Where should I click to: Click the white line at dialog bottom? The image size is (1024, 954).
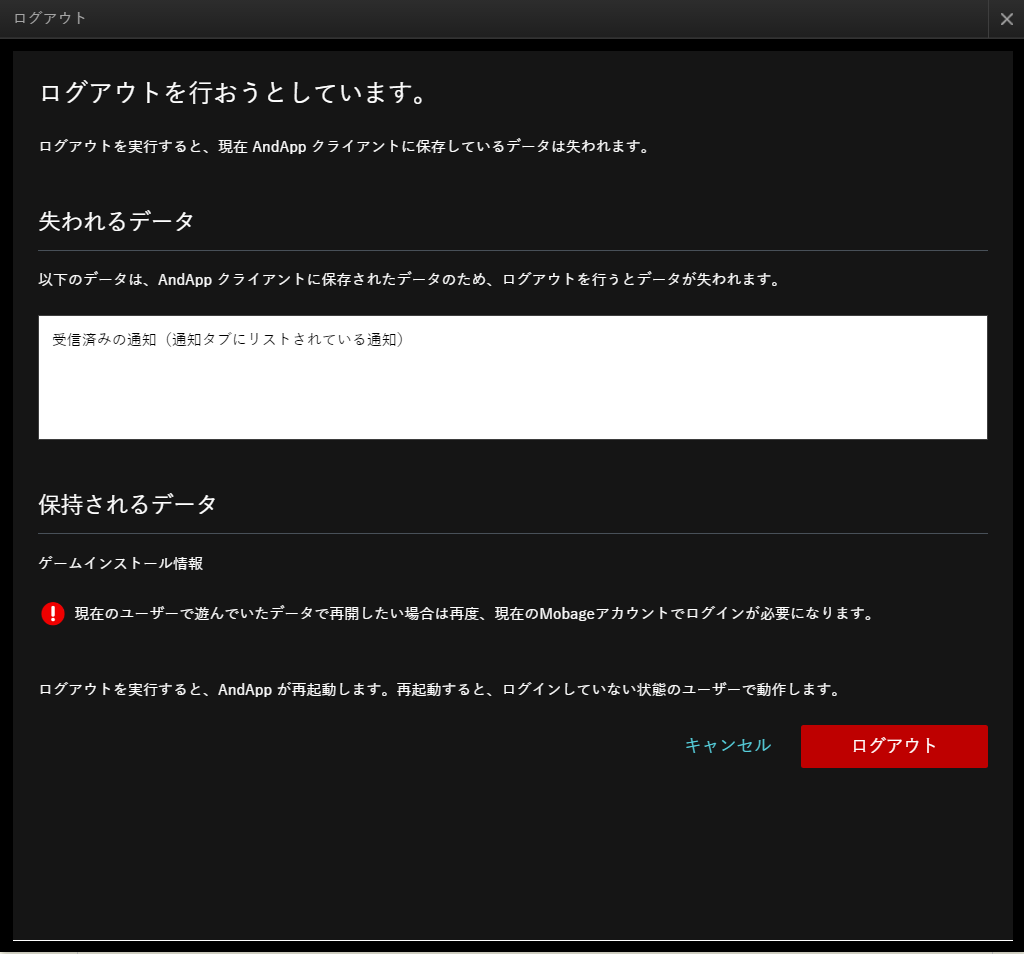pyautogui.click(x=512, y=940)
